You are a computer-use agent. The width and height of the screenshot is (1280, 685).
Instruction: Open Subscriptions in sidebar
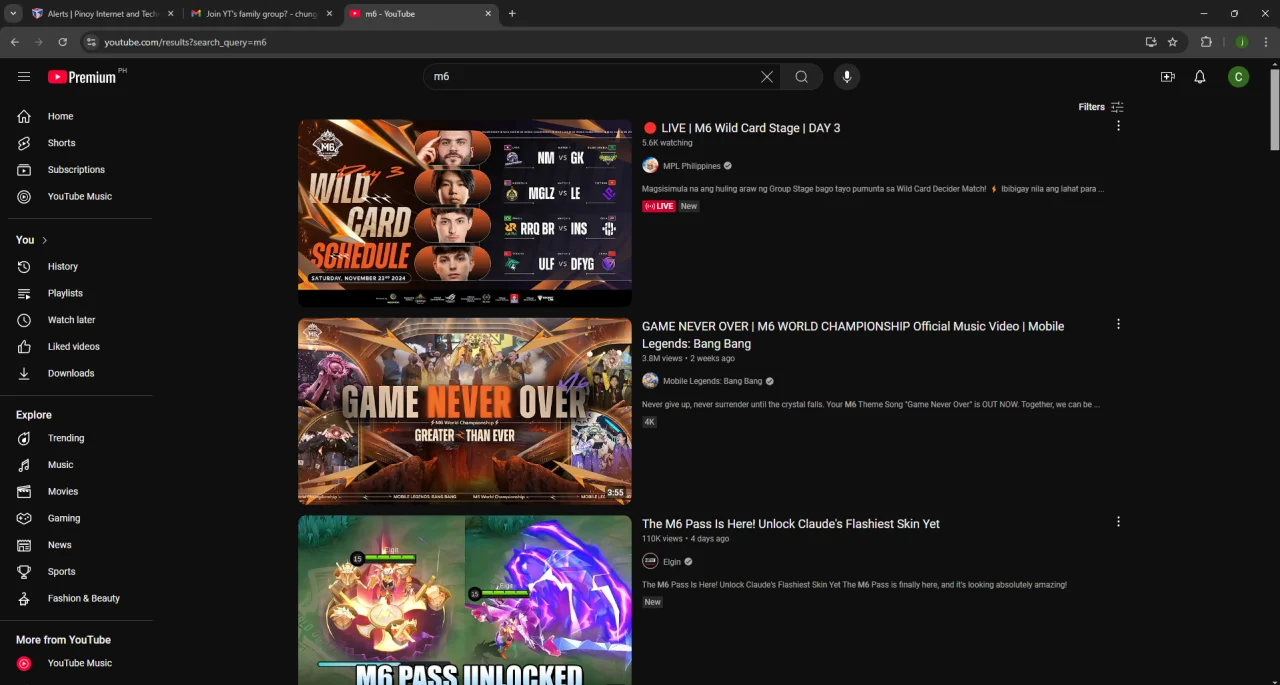pyautogui.click(x=80, y=170)
